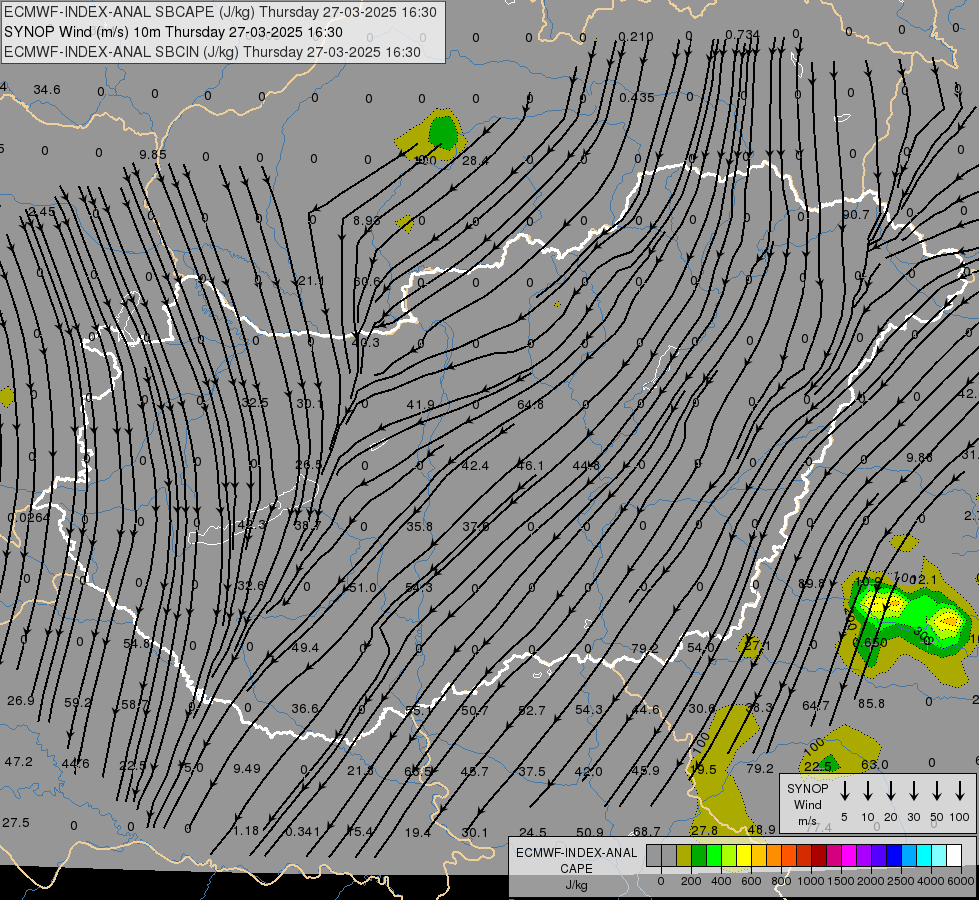The image size is (979, 900).
Task: Pick the purple 2000 J/kg CAPE swatch
Action: 864,855
